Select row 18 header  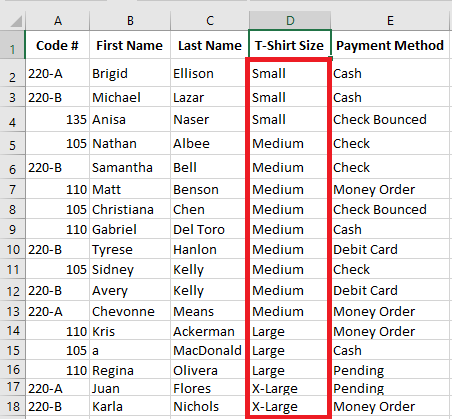pyautogui.click(x=13, y=406)
